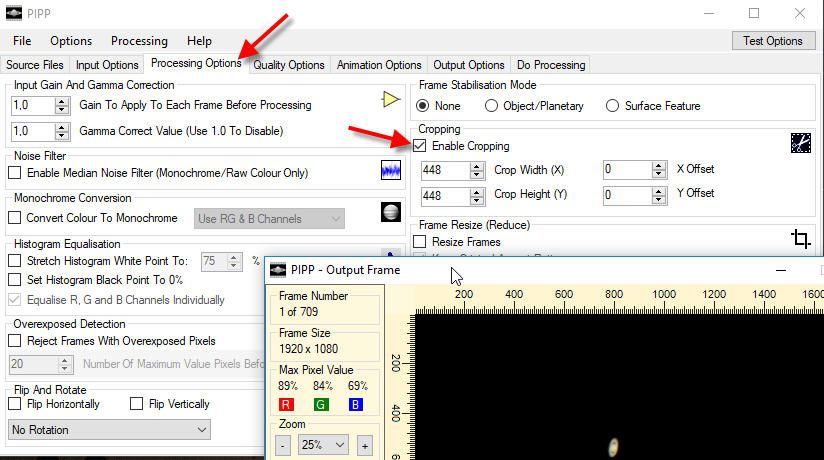
Task: Click the red R channel indicator
Action: [288, 404]
